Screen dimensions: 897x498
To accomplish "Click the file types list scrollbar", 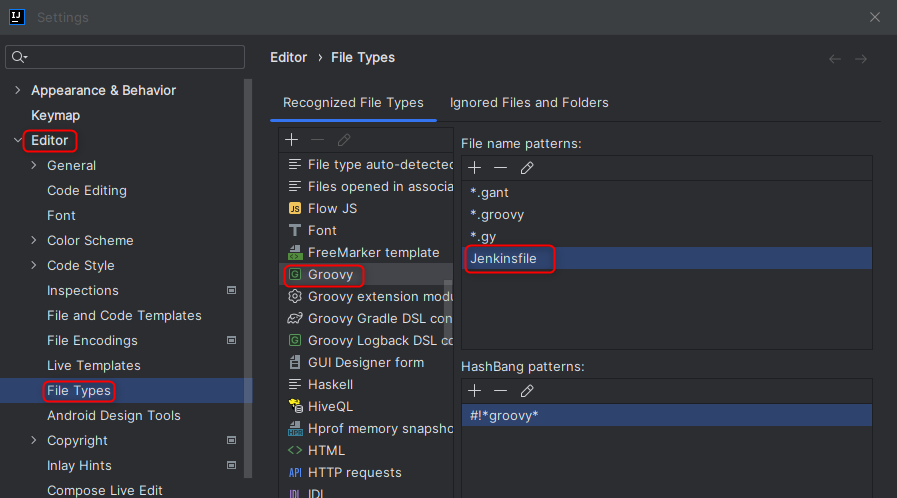I will [448, 310].
